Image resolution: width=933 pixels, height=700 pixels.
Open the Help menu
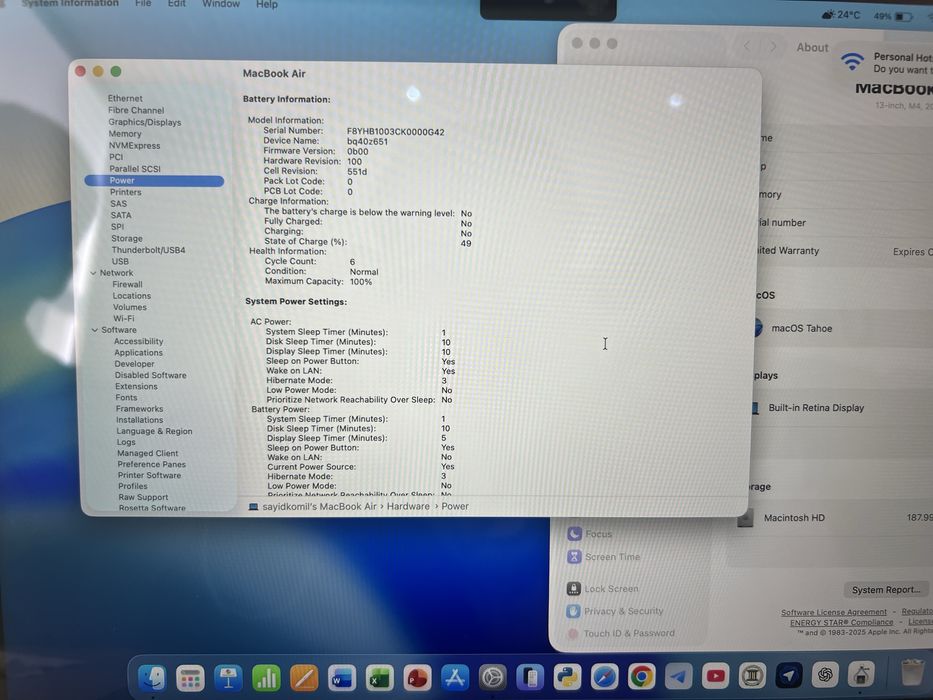pos(267,5)
